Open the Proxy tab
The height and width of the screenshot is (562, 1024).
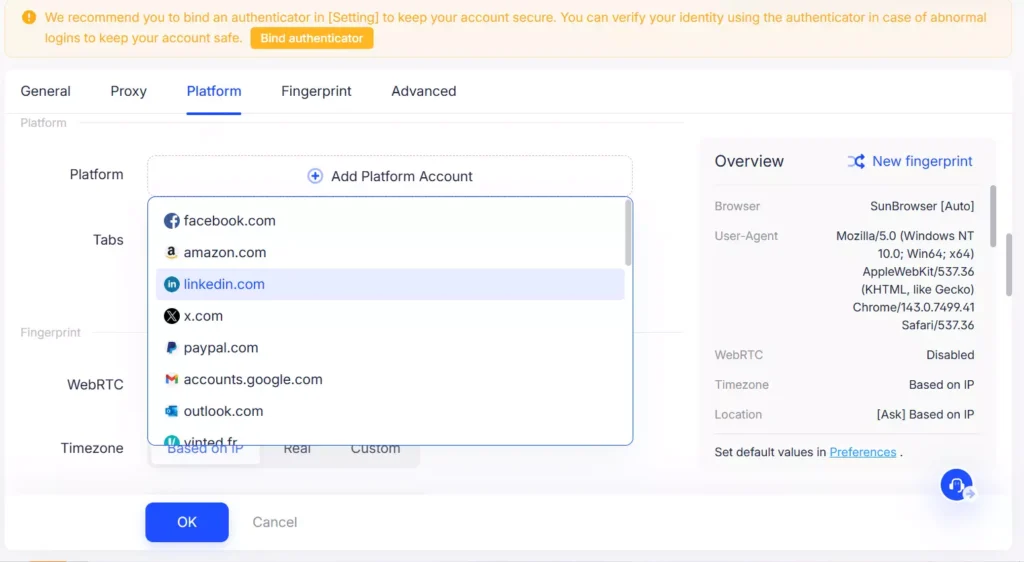click(128, 91)
